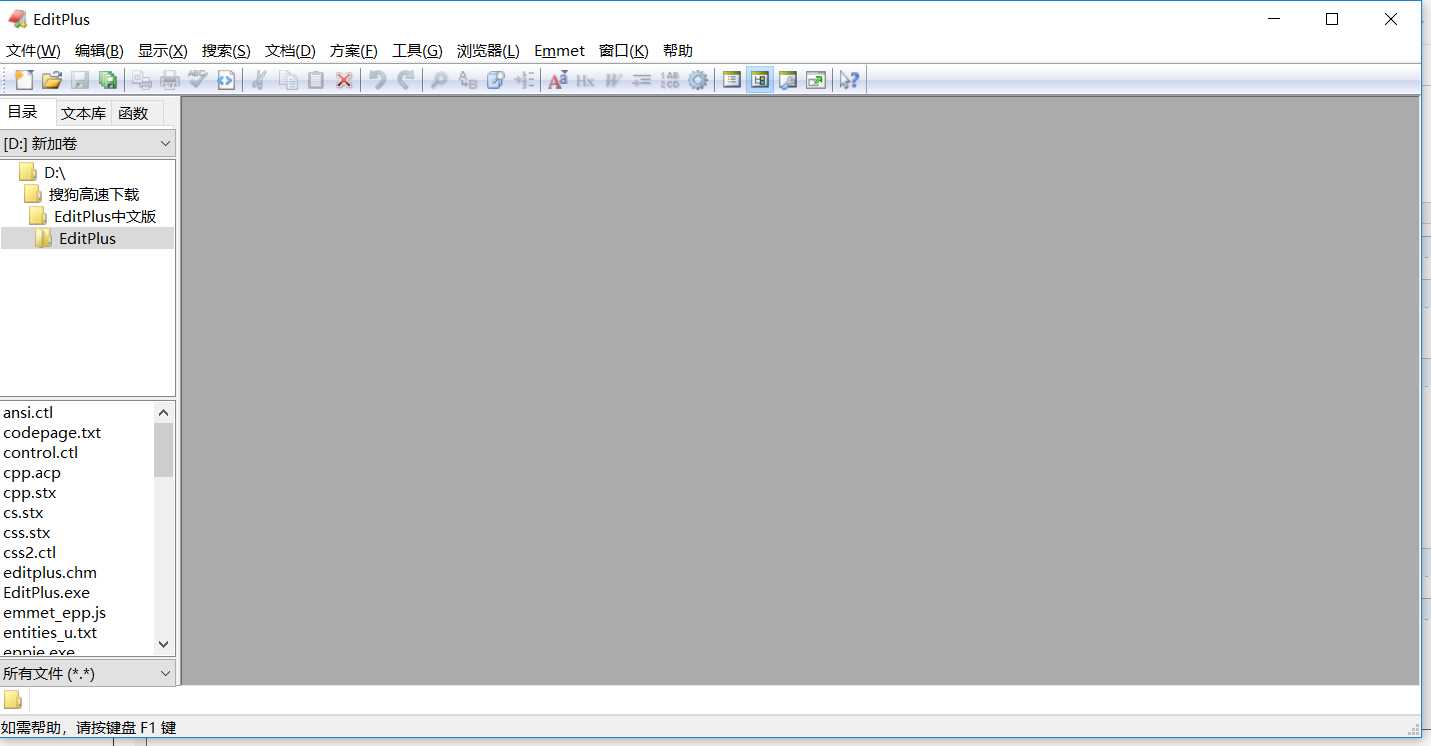Click the file list scroll-down arrow

pos(164,645)
